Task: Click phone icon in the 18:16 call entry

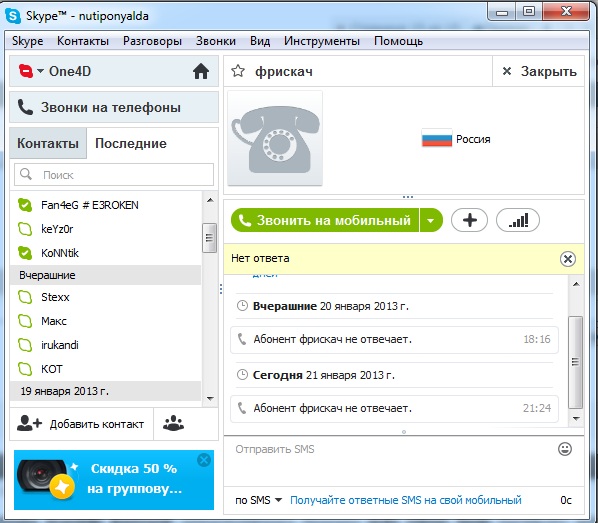Action: pyautogui.click(x=242, y=339)
